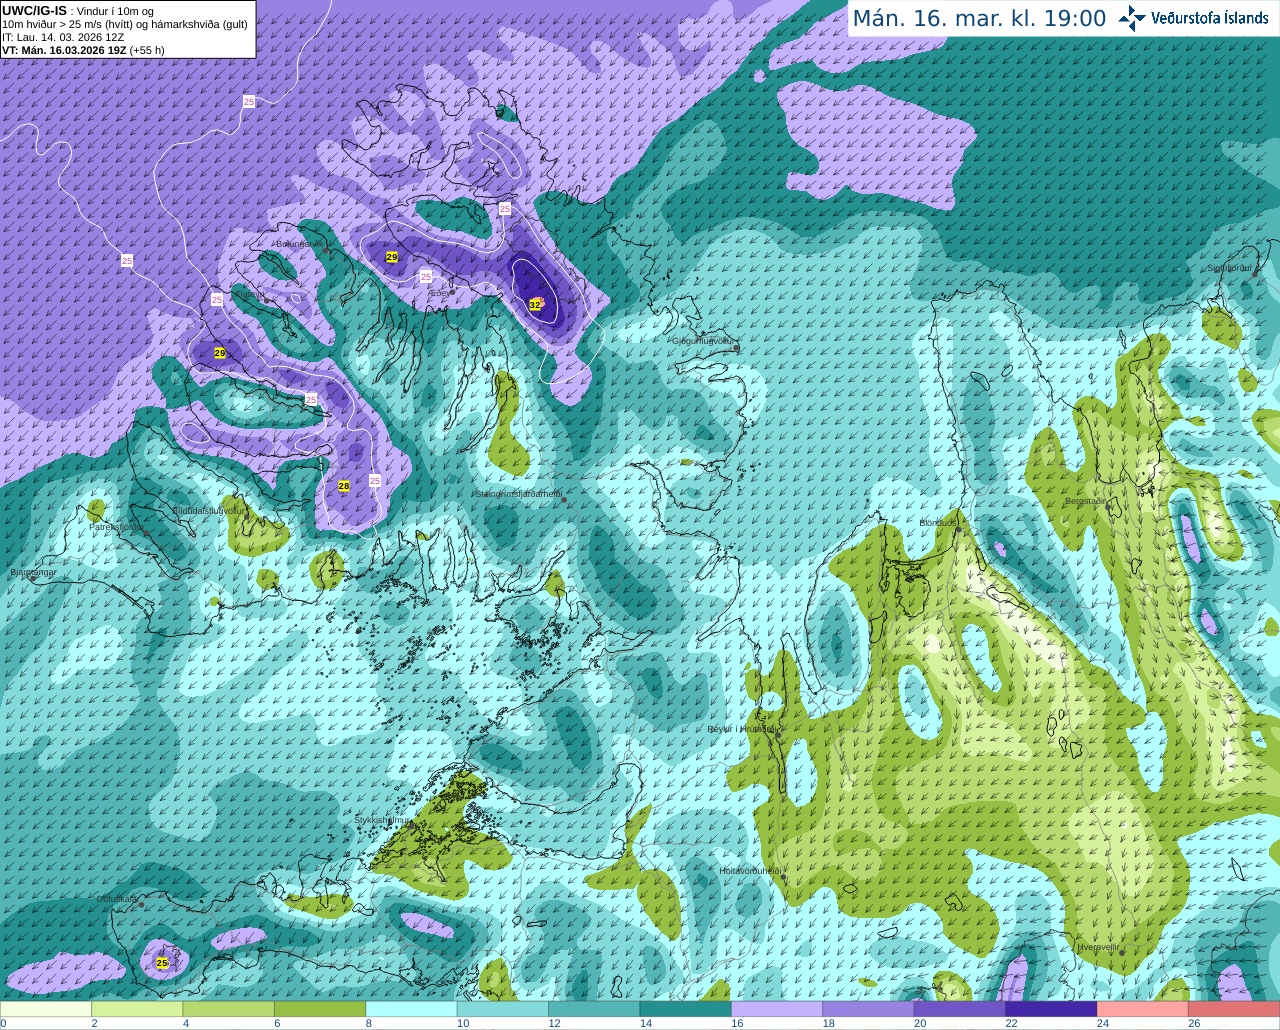Pick the pale cyan 8–10 m/s legend swatch
The width and height of the screenshot is (1280, 1030).
[x=412, y=1009]
